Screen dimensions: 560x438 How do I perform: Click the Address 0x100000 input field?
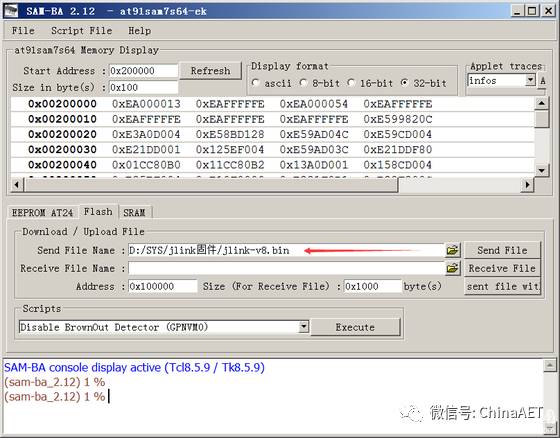point(162,286)
